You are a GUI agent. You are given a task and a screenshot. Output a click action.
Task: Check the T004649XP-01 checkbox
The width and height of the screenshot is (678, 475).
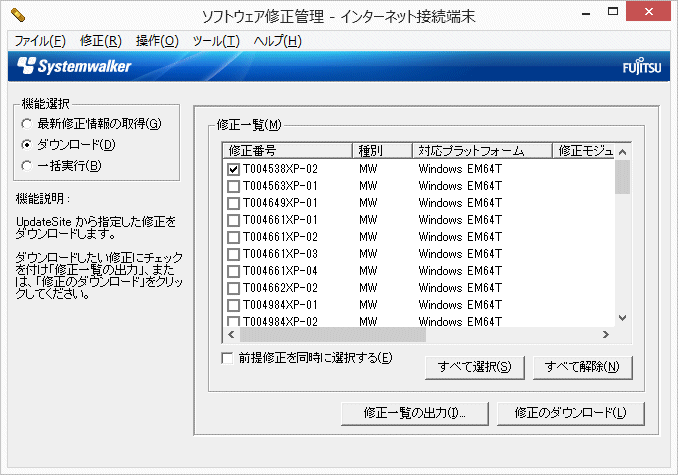(233, 203)
